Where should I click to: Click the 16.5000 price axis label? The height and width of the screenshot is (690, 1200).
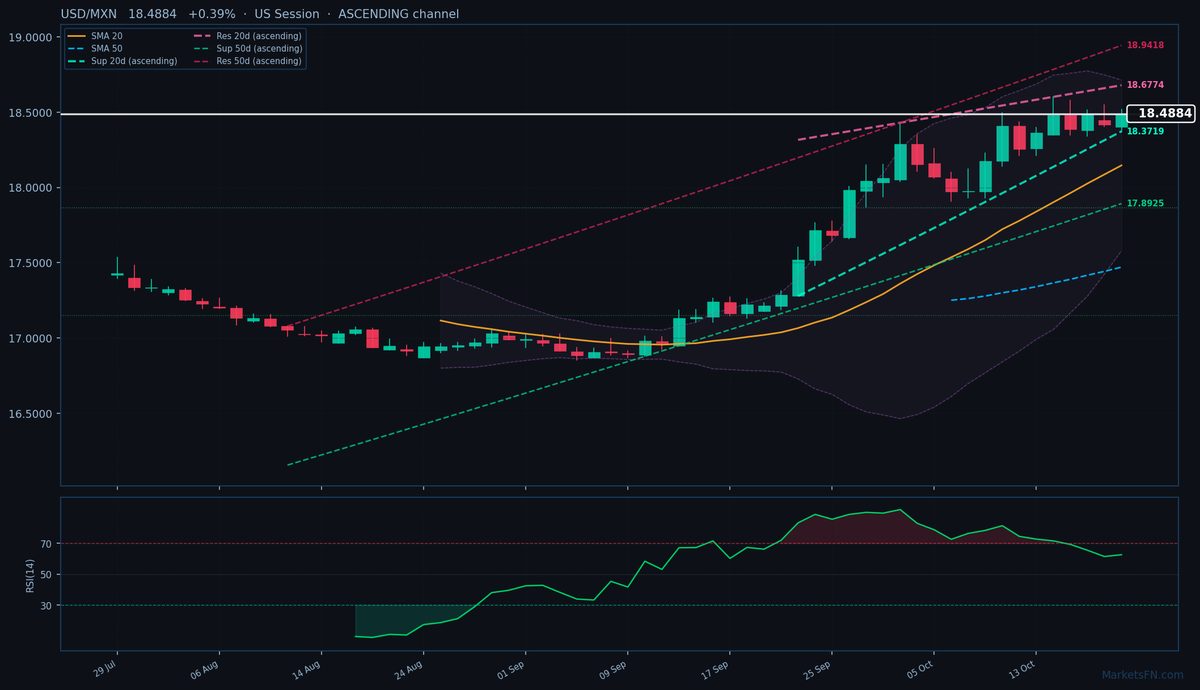[x=30, y=414]
